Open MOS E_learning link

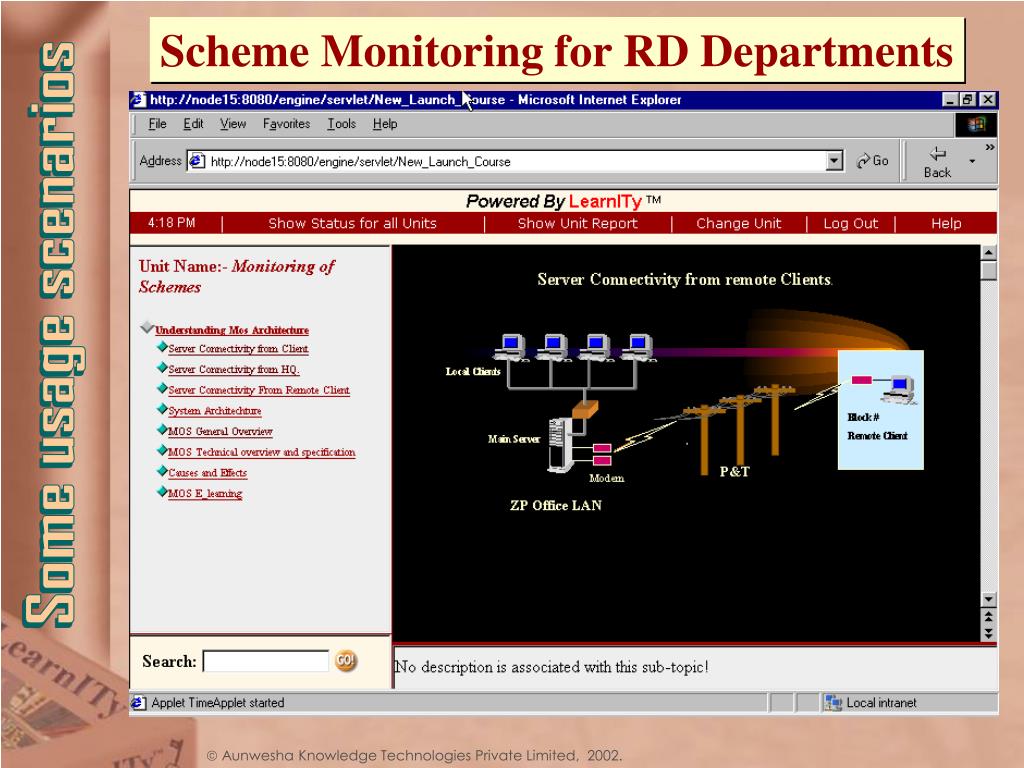205,494
